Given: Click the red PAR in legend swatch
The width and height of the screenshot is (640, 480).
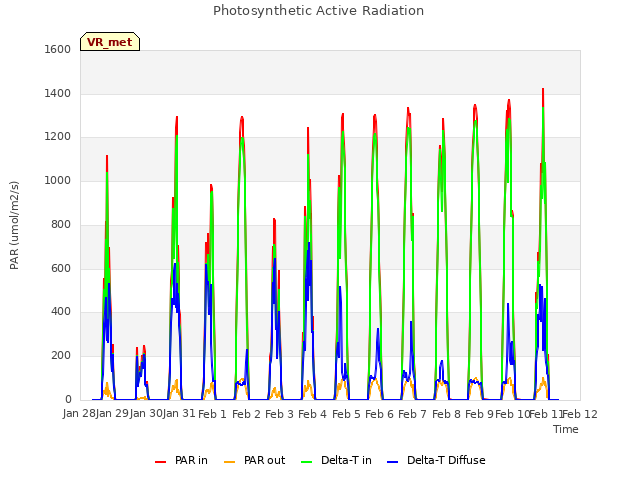Looking at the screenshot, I should pos(160,462).
